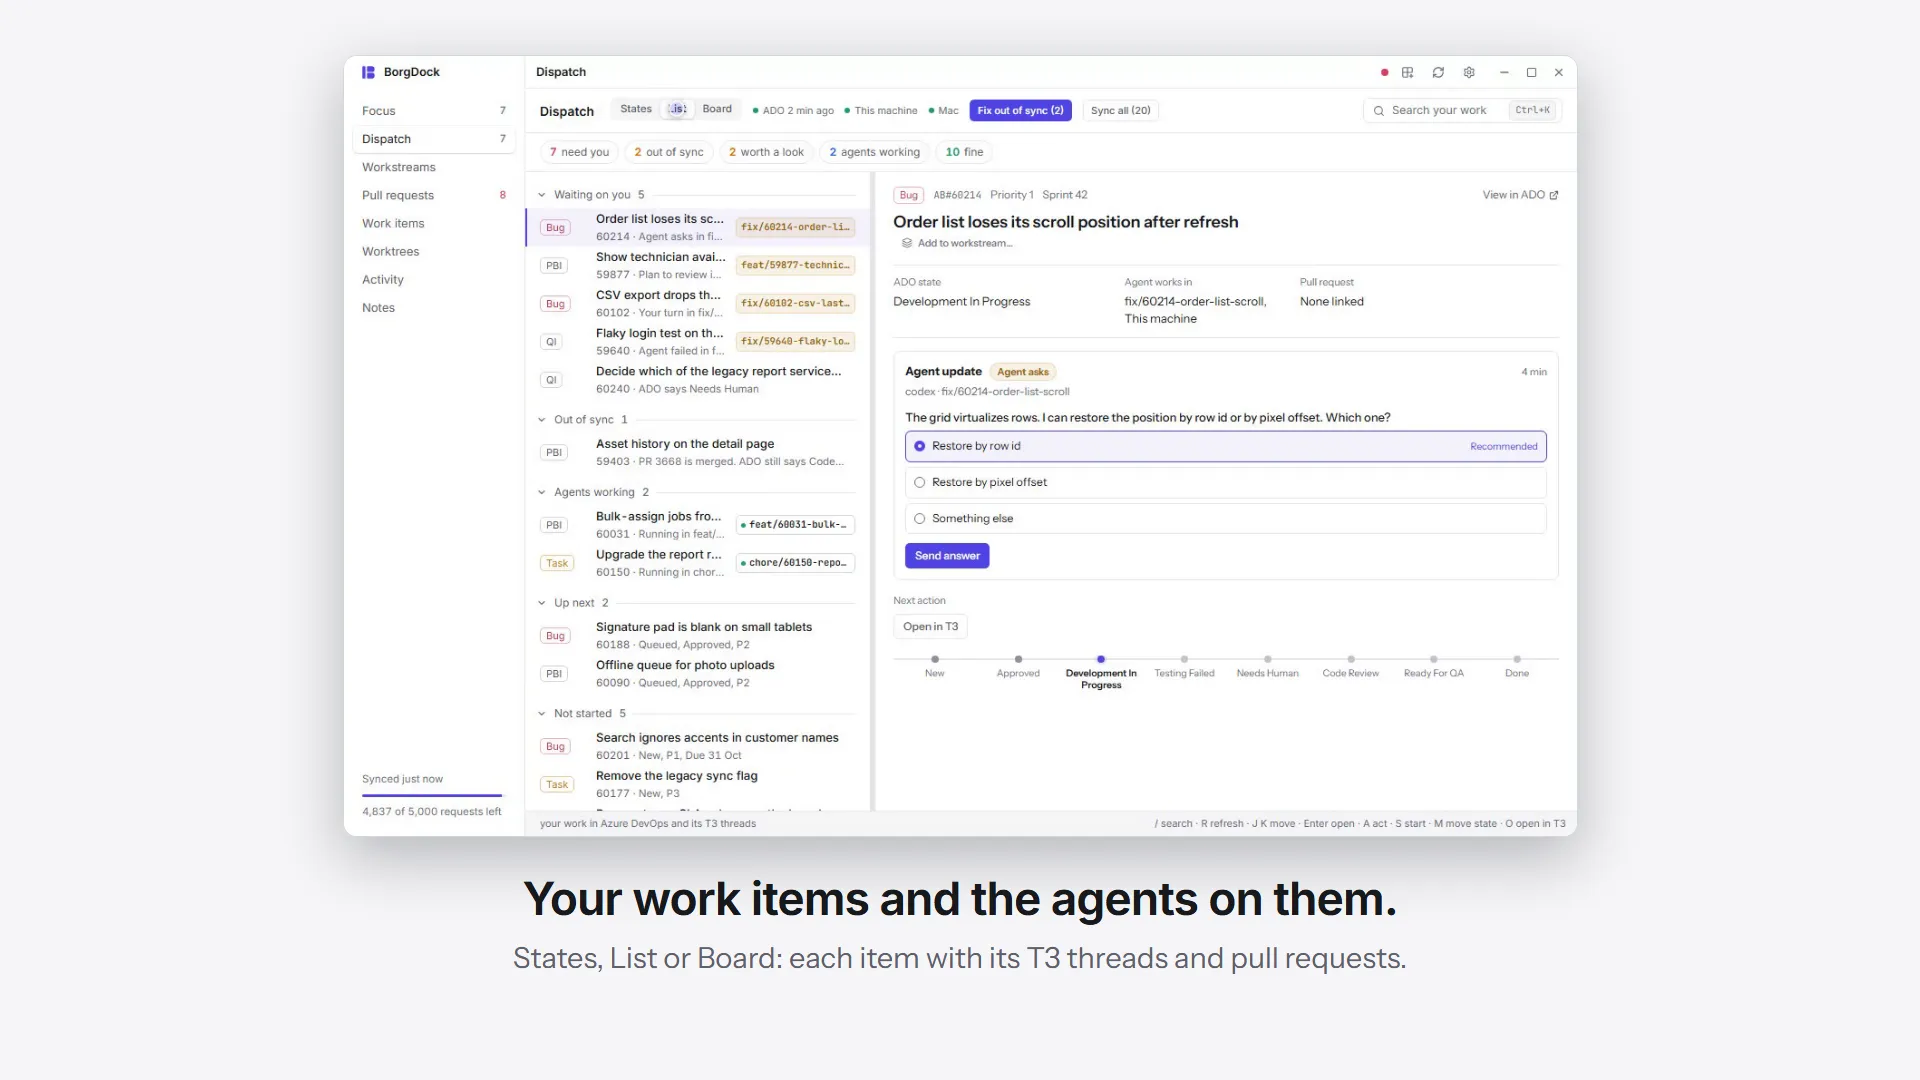Click the Bug badge on Search ignores accents row
Image resolution: width=1920 pixels, height=1080 pixels.
[555, 747]
